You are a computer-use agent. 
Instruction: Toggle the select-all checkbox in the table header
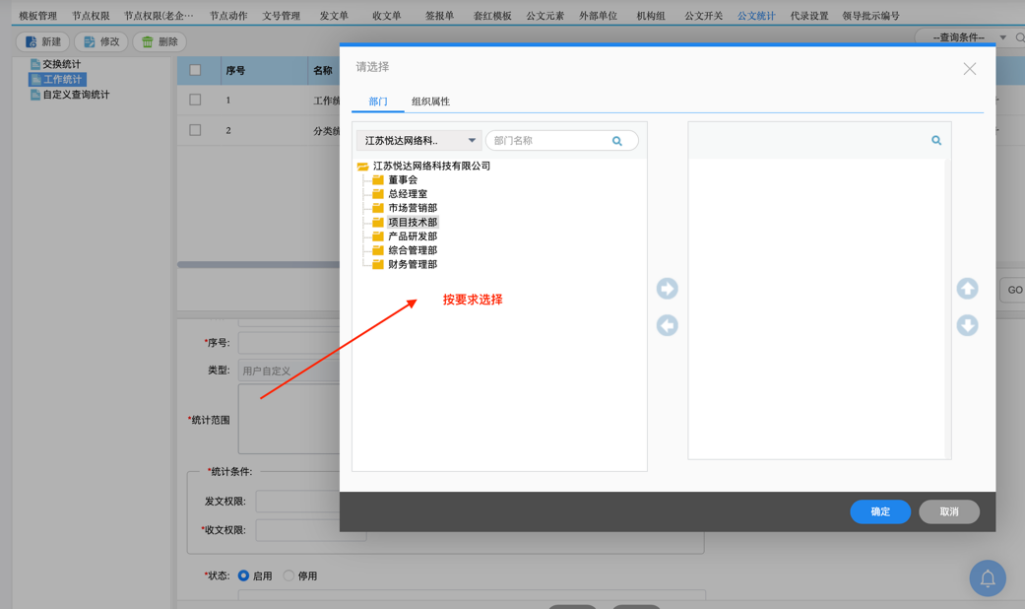pyautogui.click(x=196, y=69)
